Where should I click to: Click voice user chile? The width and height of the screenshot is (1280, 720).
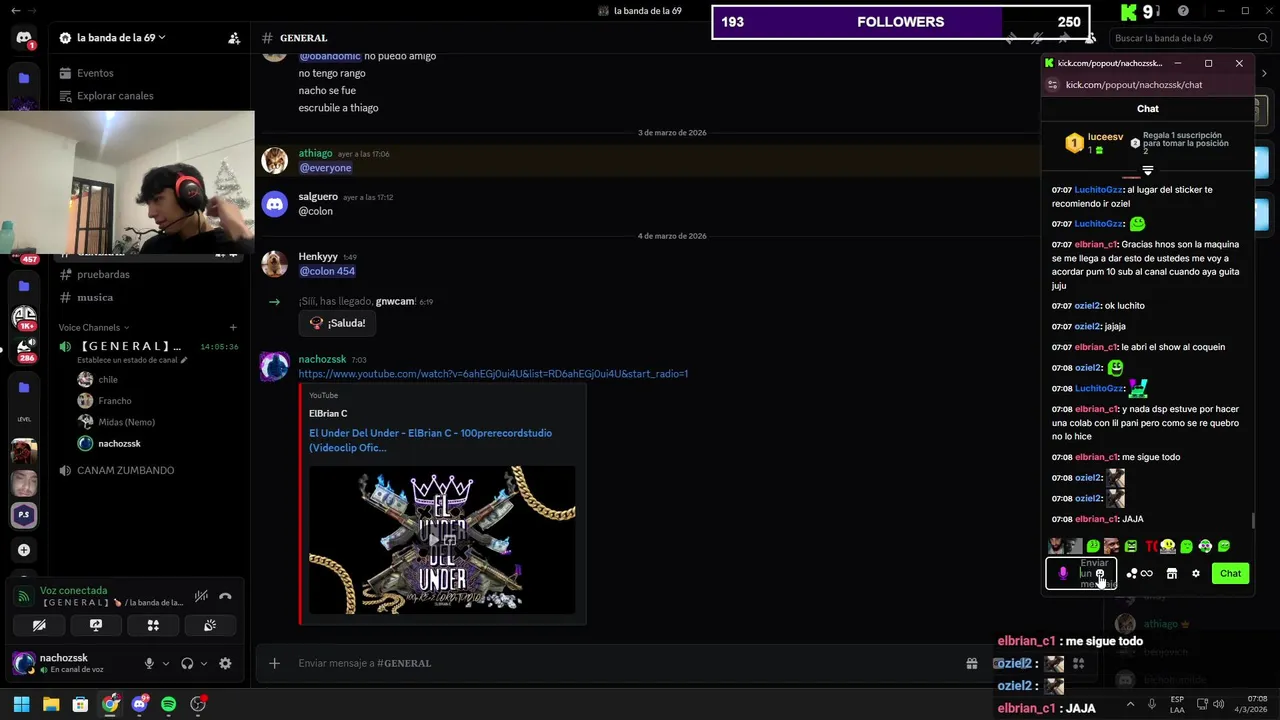107,379
